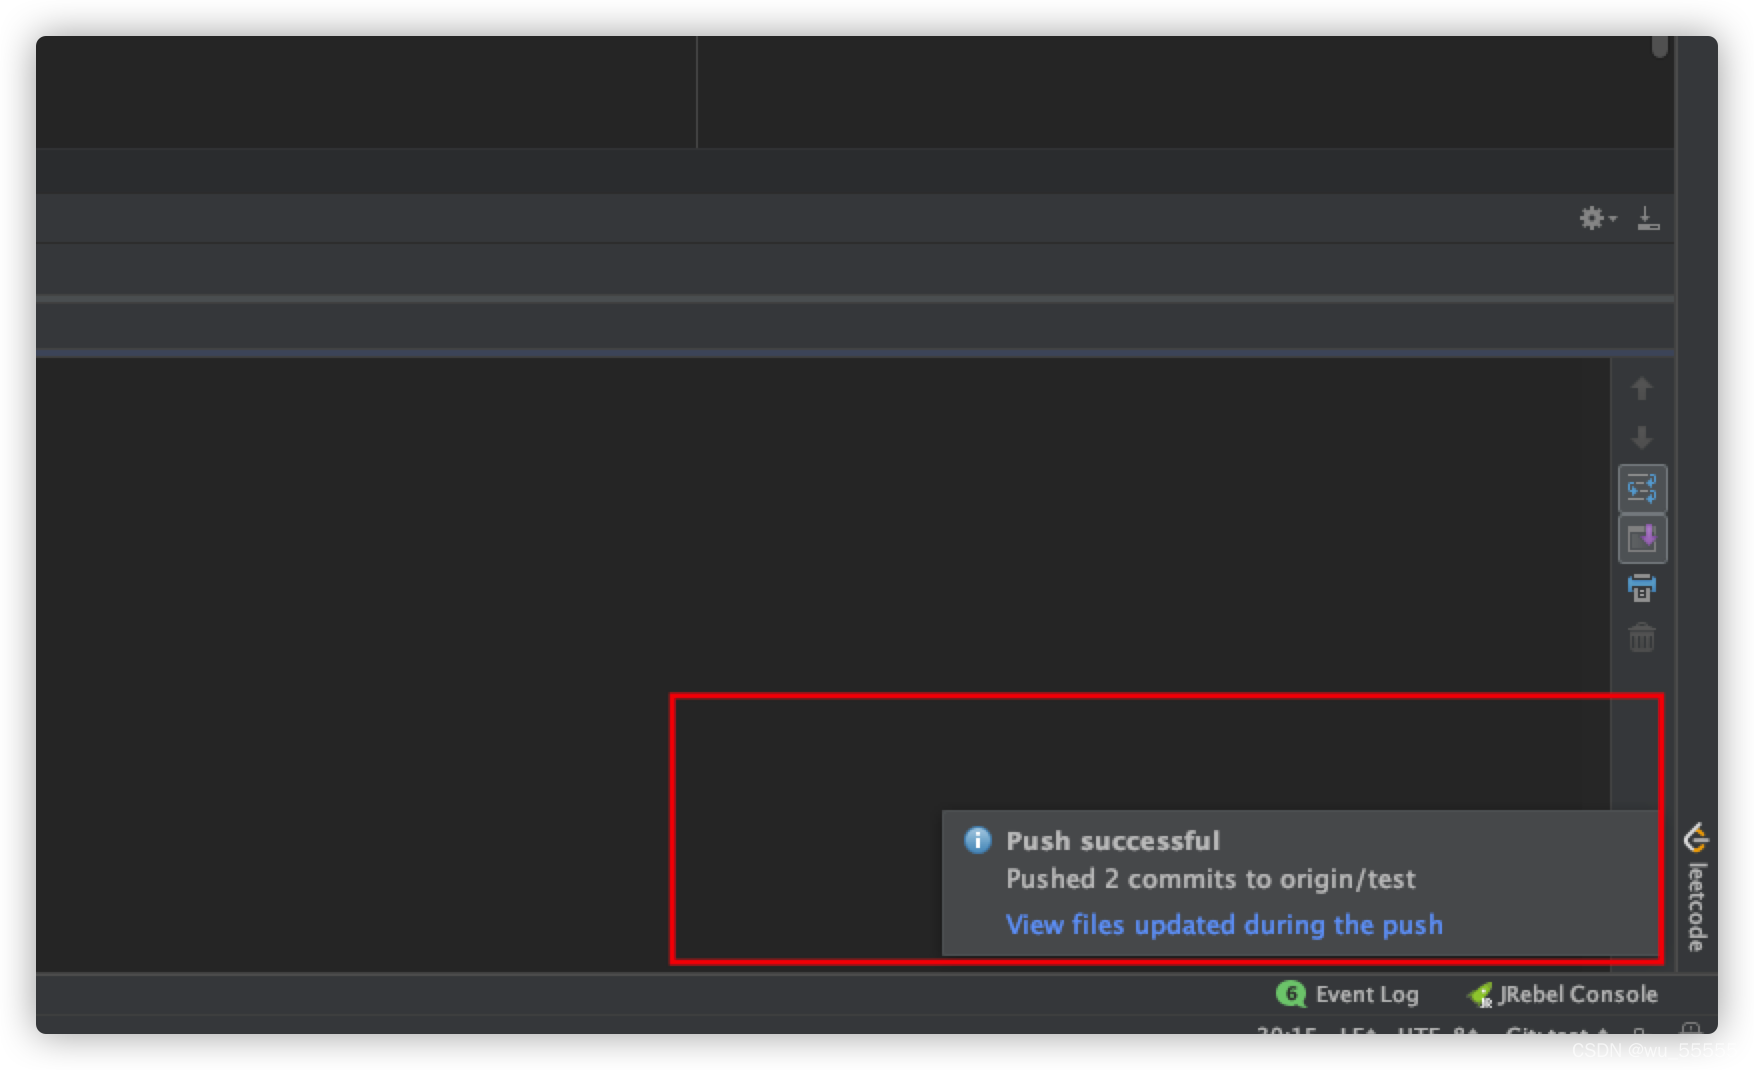Open the Event Log

[x=1347, y=994]
